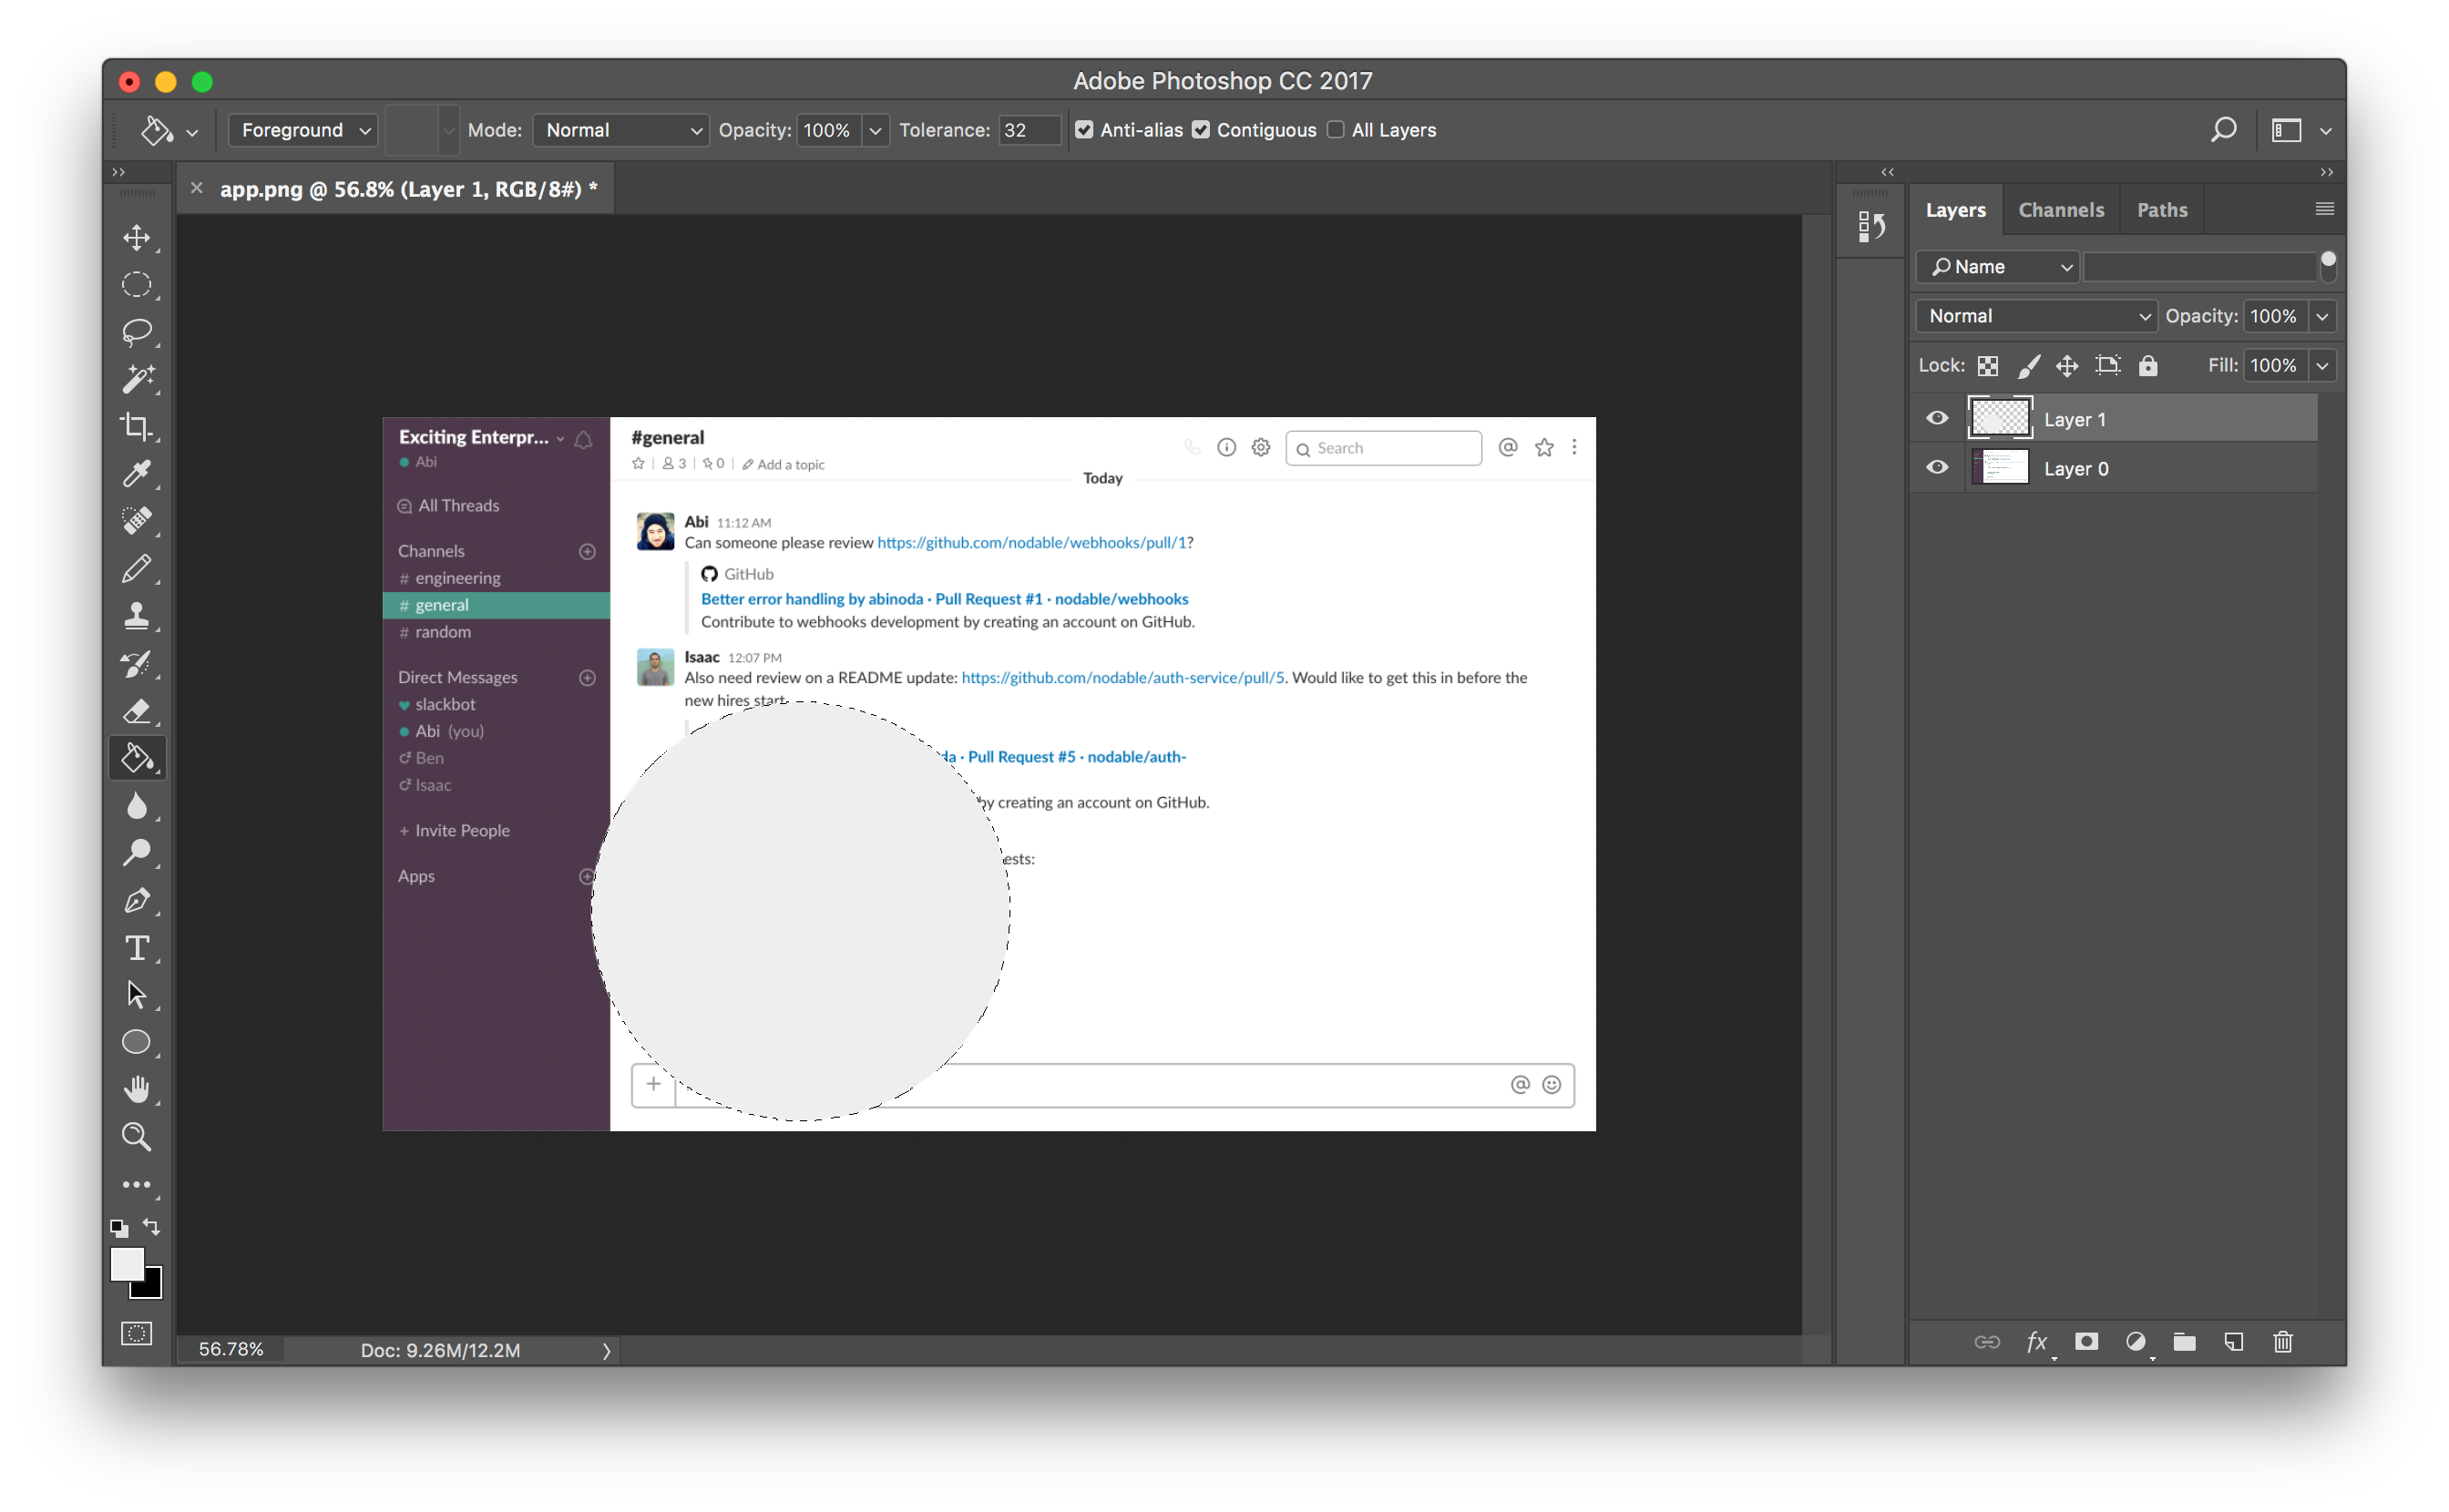Create new fill or adjustment layer
Screen dimensions: 2449x1512
[2136, 1342]
